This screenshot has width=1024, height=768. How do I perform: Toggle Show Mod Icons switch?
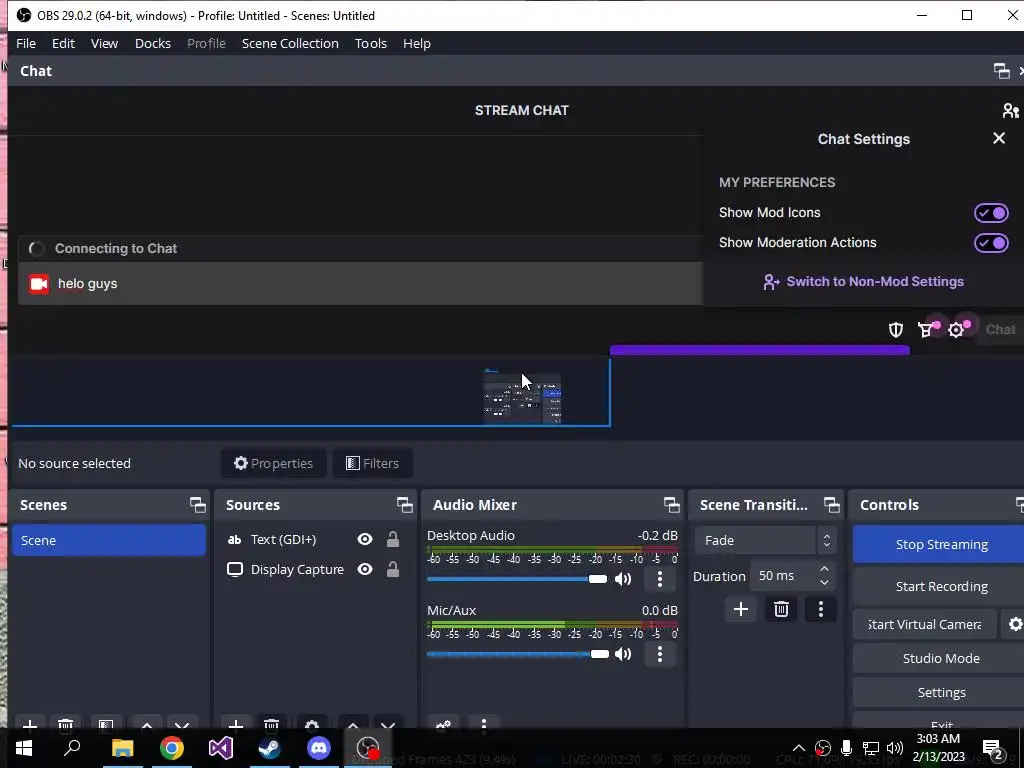pyautogui.click(x=991, y=213)
